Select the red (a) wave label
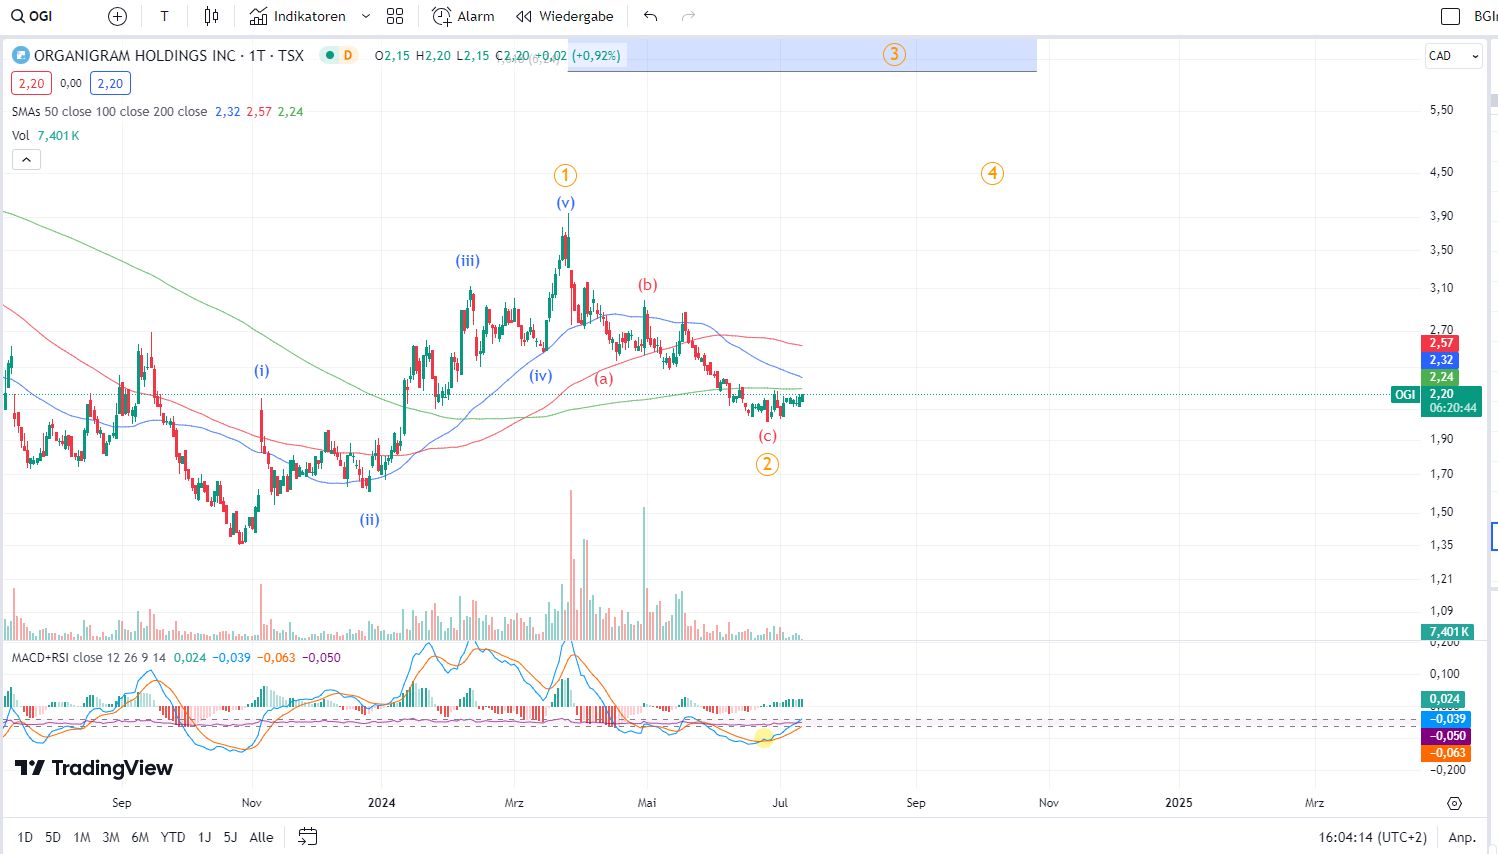 point(604,379)
